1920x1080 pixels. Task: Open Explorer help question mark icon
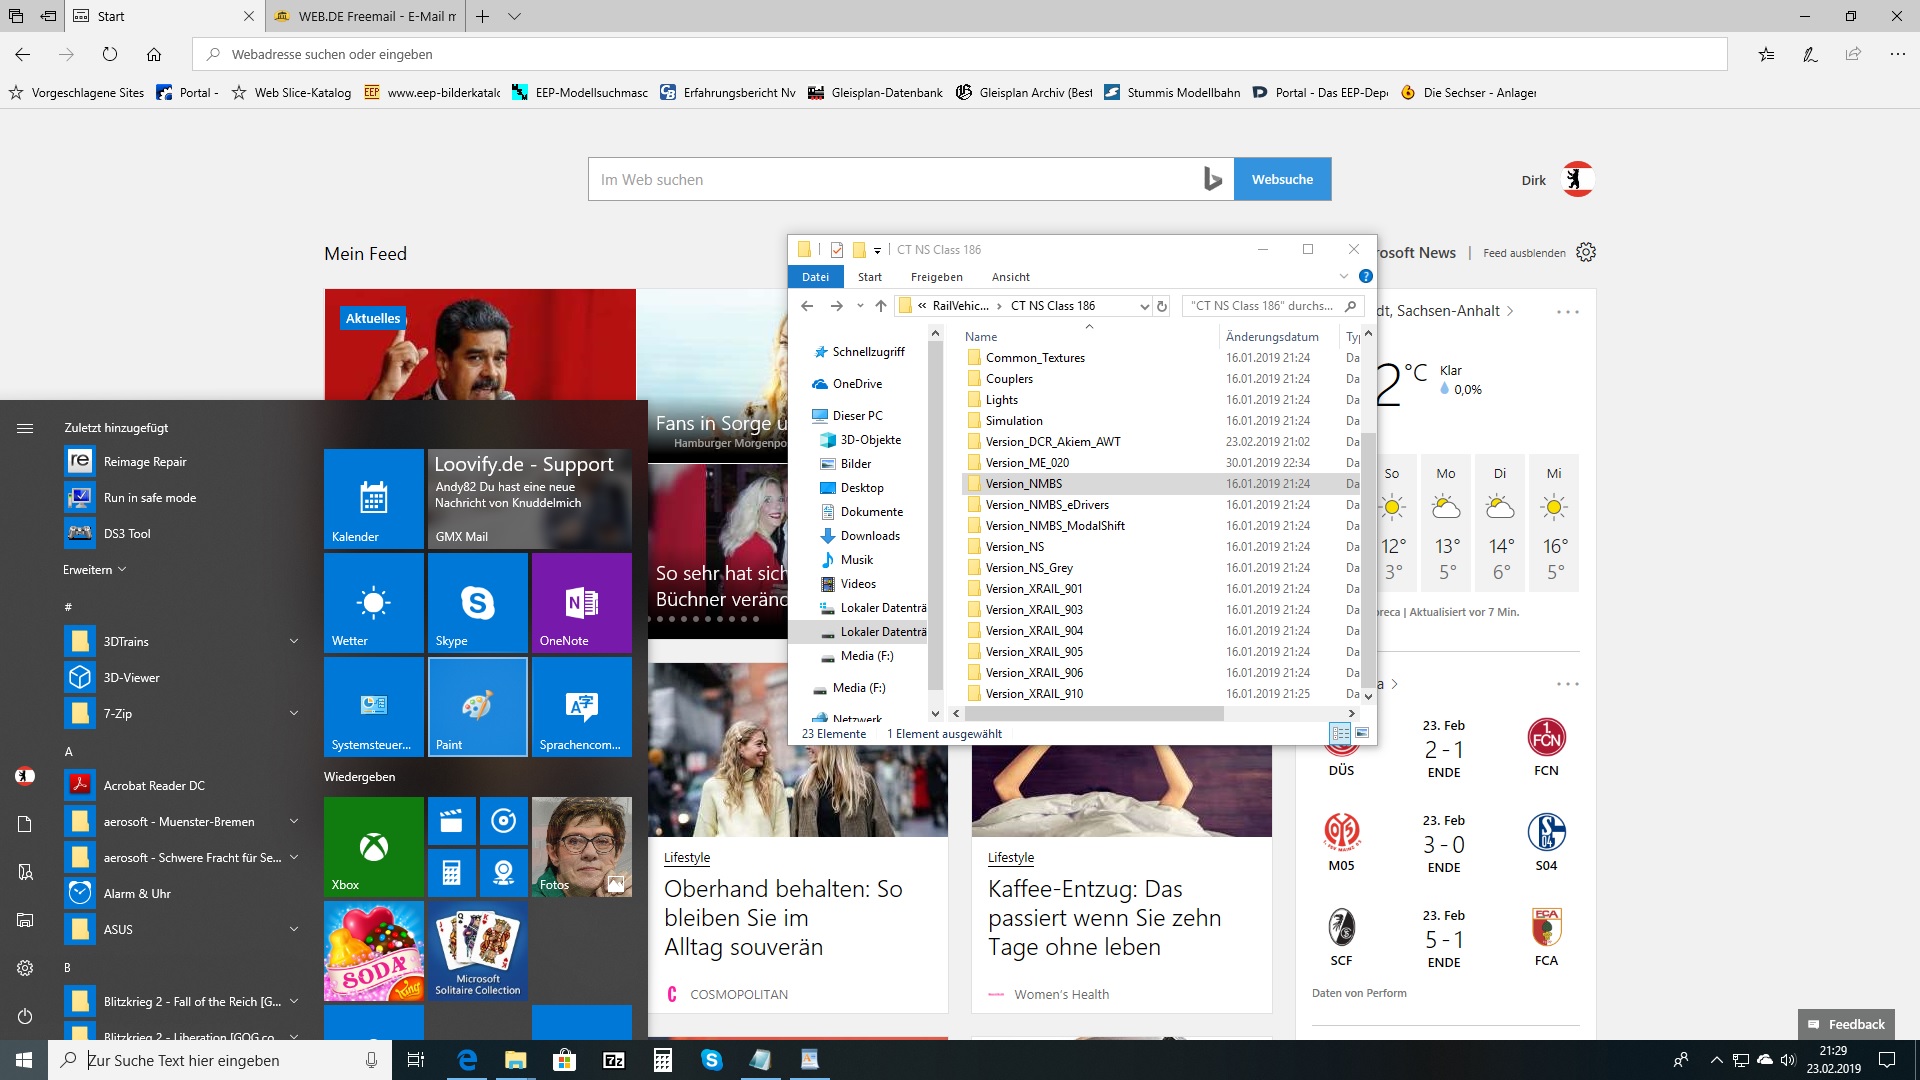[x=1365, y=277]
